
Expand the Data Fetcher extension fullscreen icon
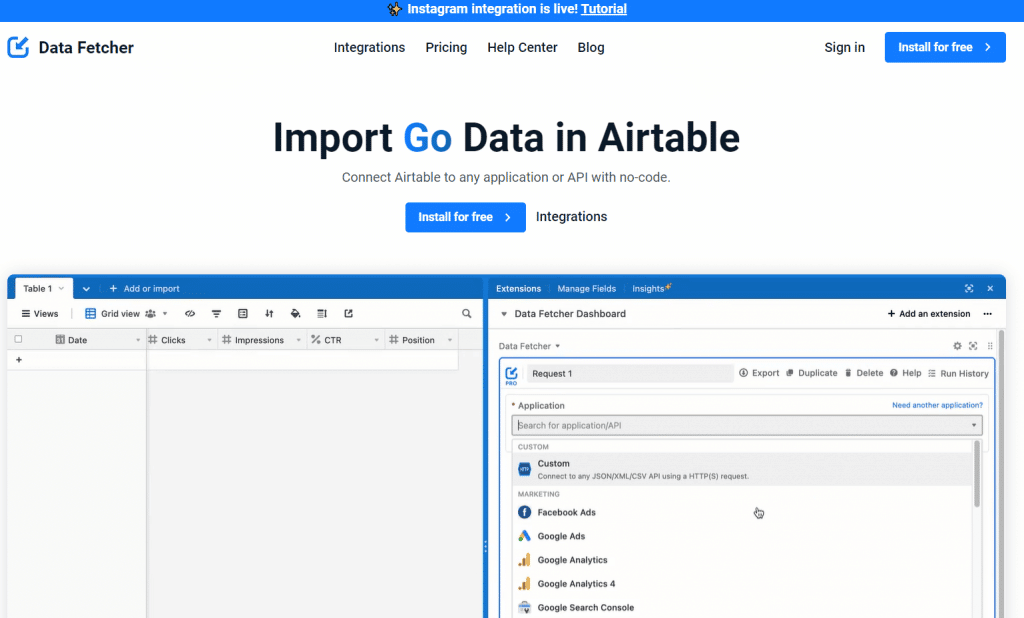(973, 346)
